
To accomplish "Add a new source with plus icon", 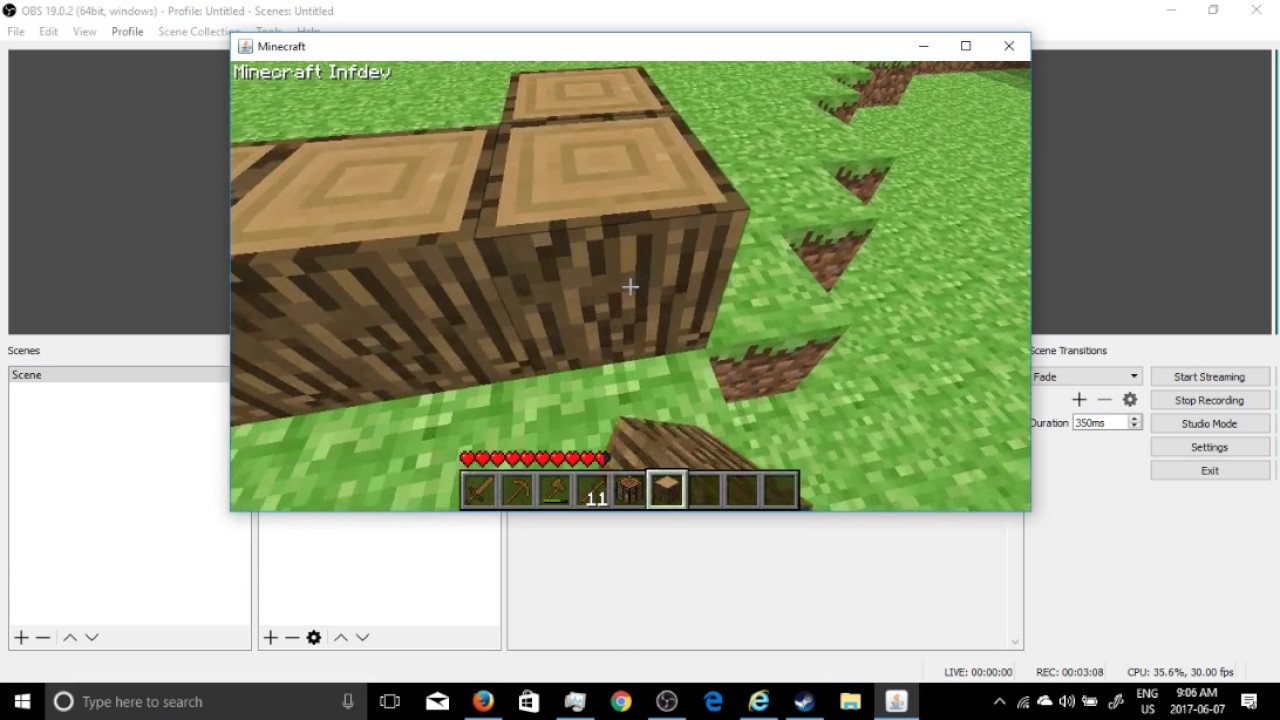I will click(270, 637).
